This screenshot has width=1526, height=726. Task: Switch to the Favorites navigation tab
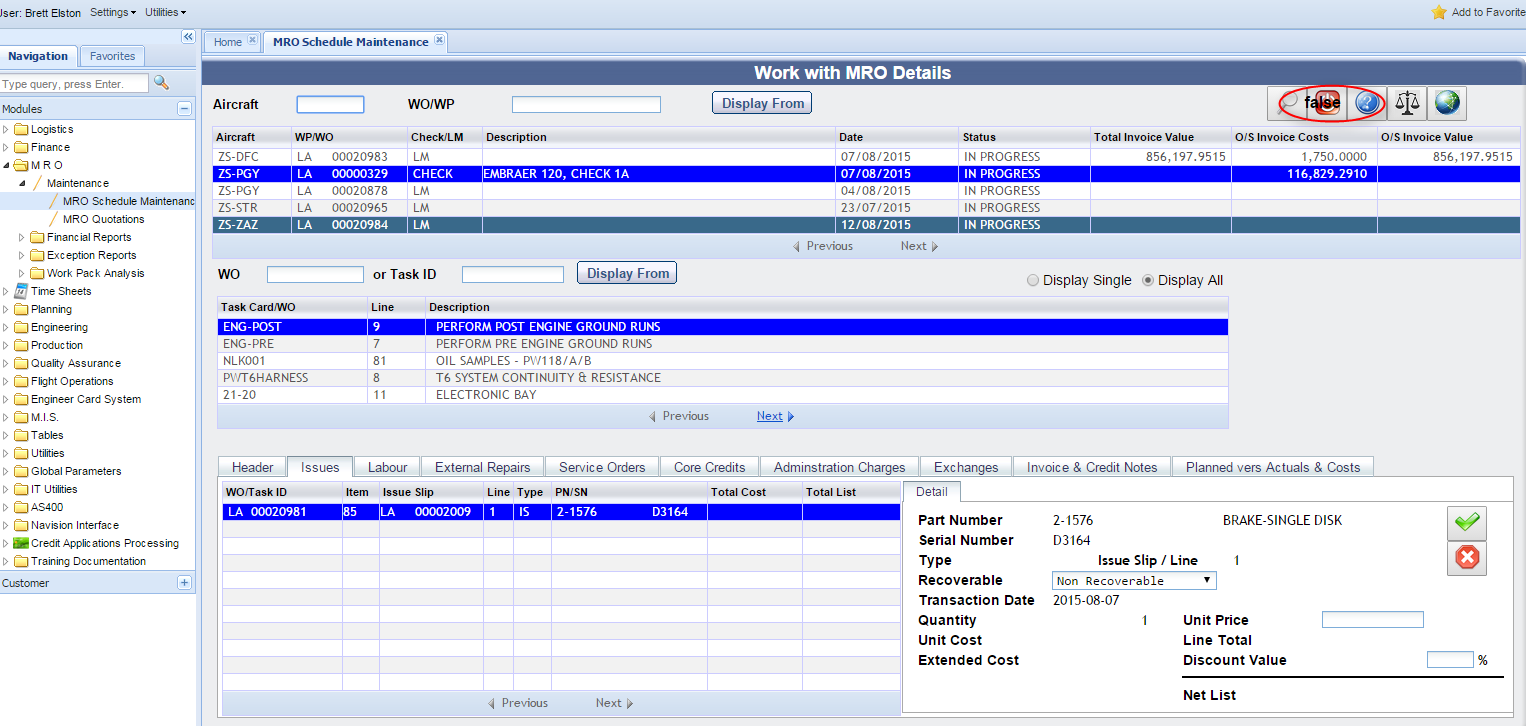pyautogui.click(x=112, y=56)
